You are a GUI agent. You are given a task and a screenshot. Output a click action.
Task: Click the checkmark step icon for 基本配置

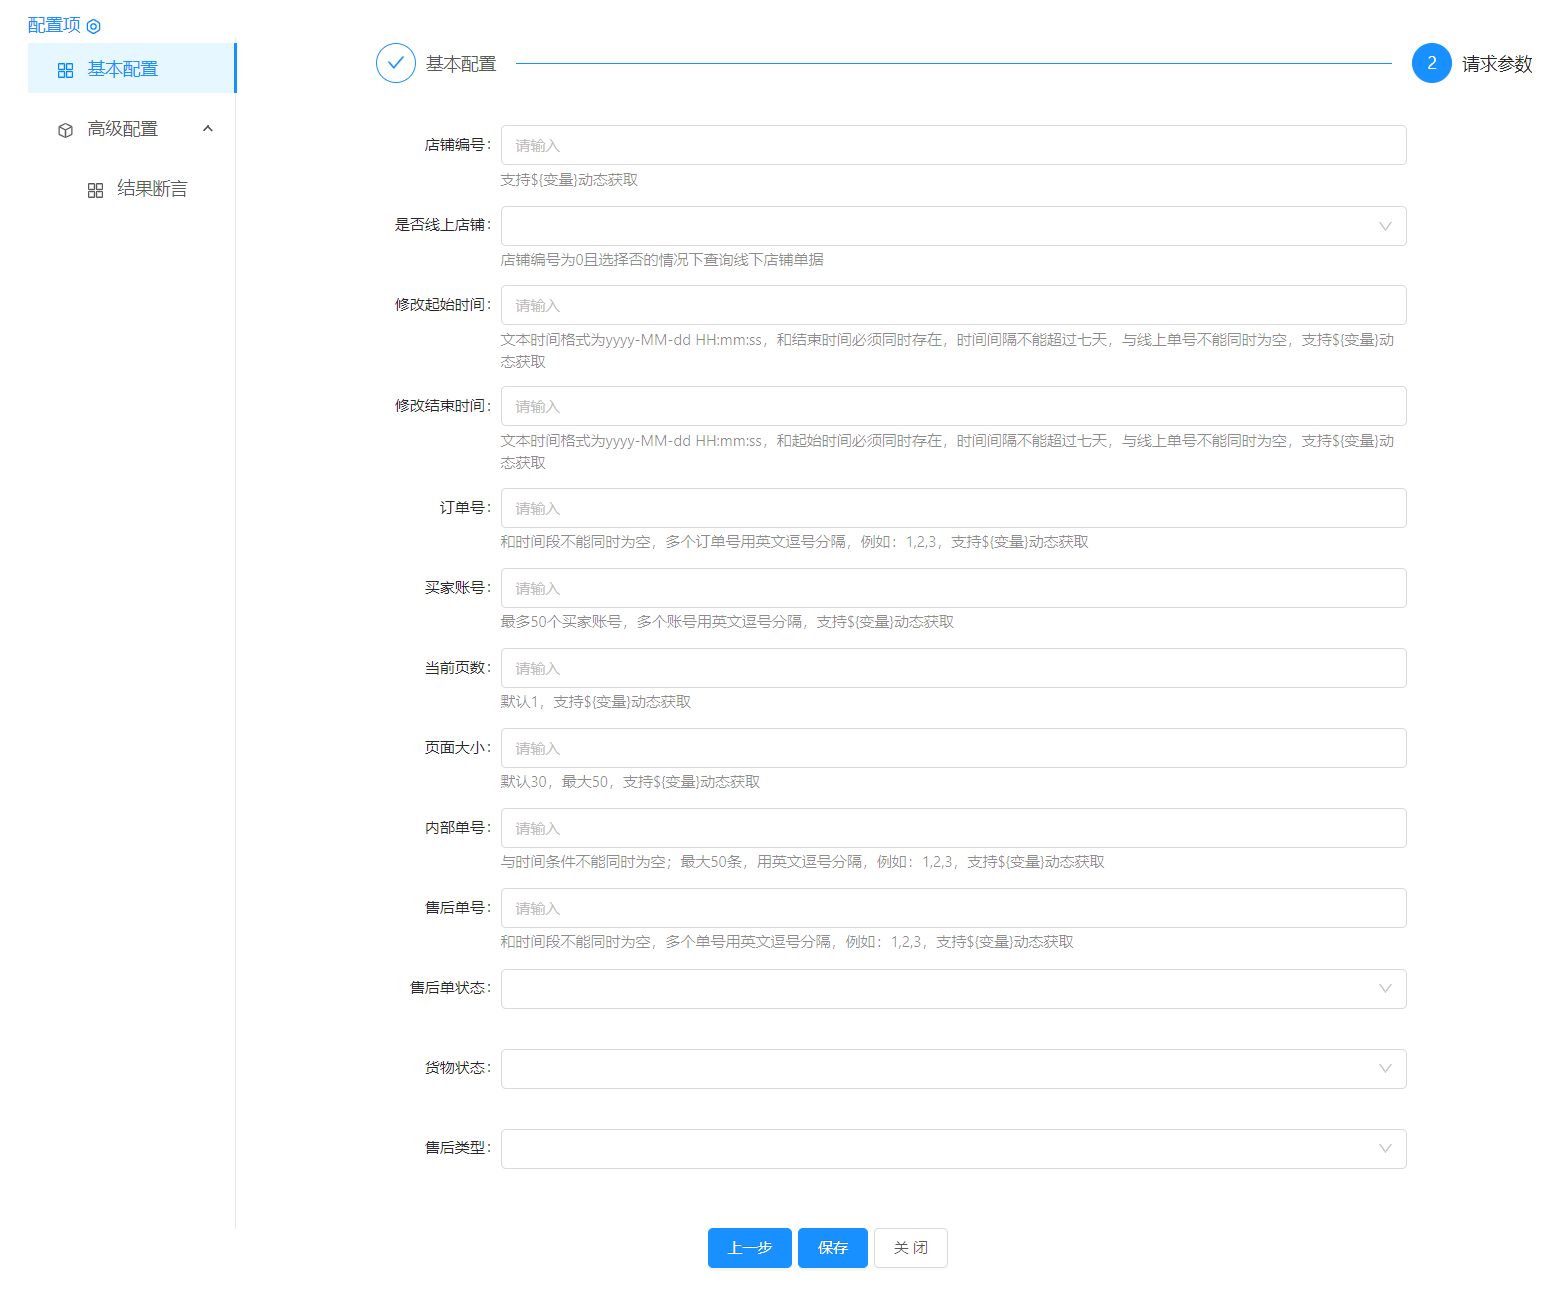(x=396, y=63)
